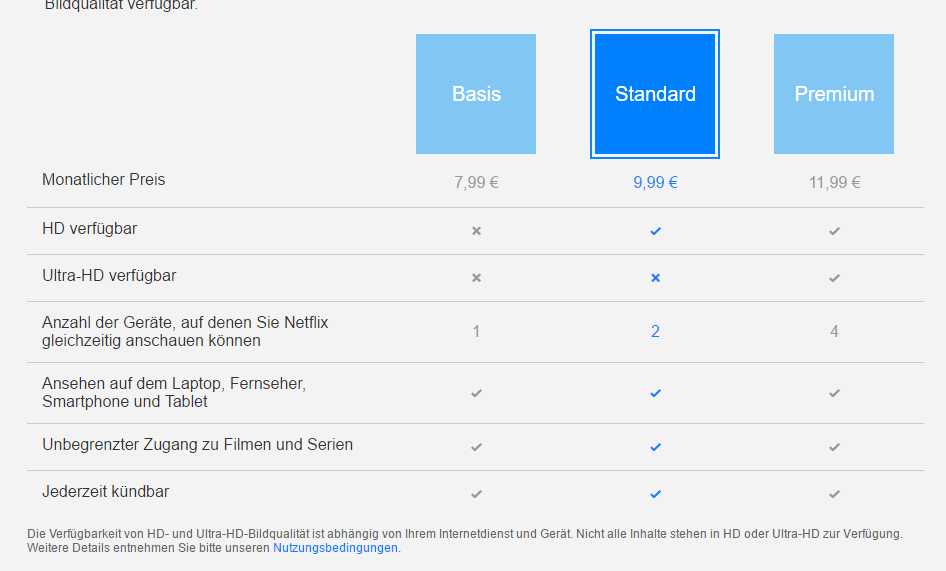
Task: Click the Premium device count 4
Action: coord(834,332)
